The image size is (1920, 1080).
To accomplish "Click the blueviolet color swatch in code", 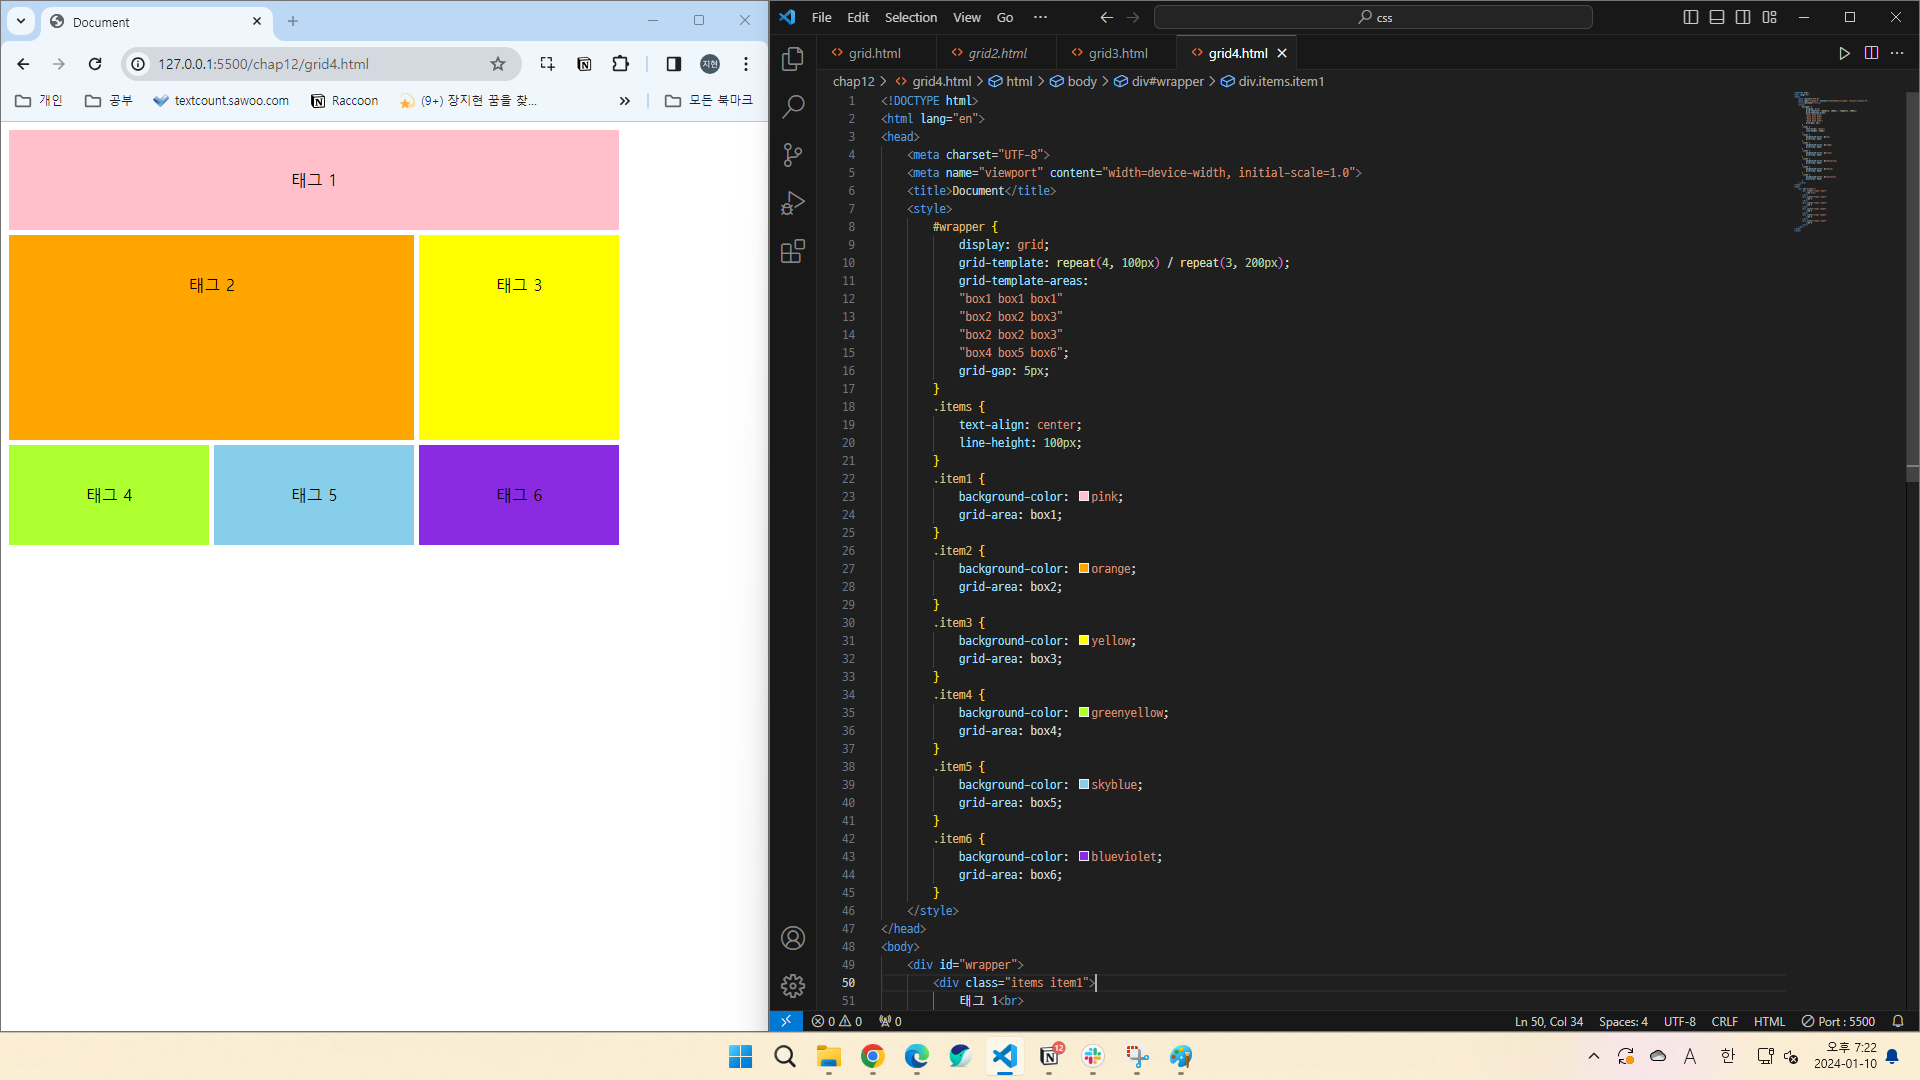I will pyautogui.click(x=1084, y=856).
